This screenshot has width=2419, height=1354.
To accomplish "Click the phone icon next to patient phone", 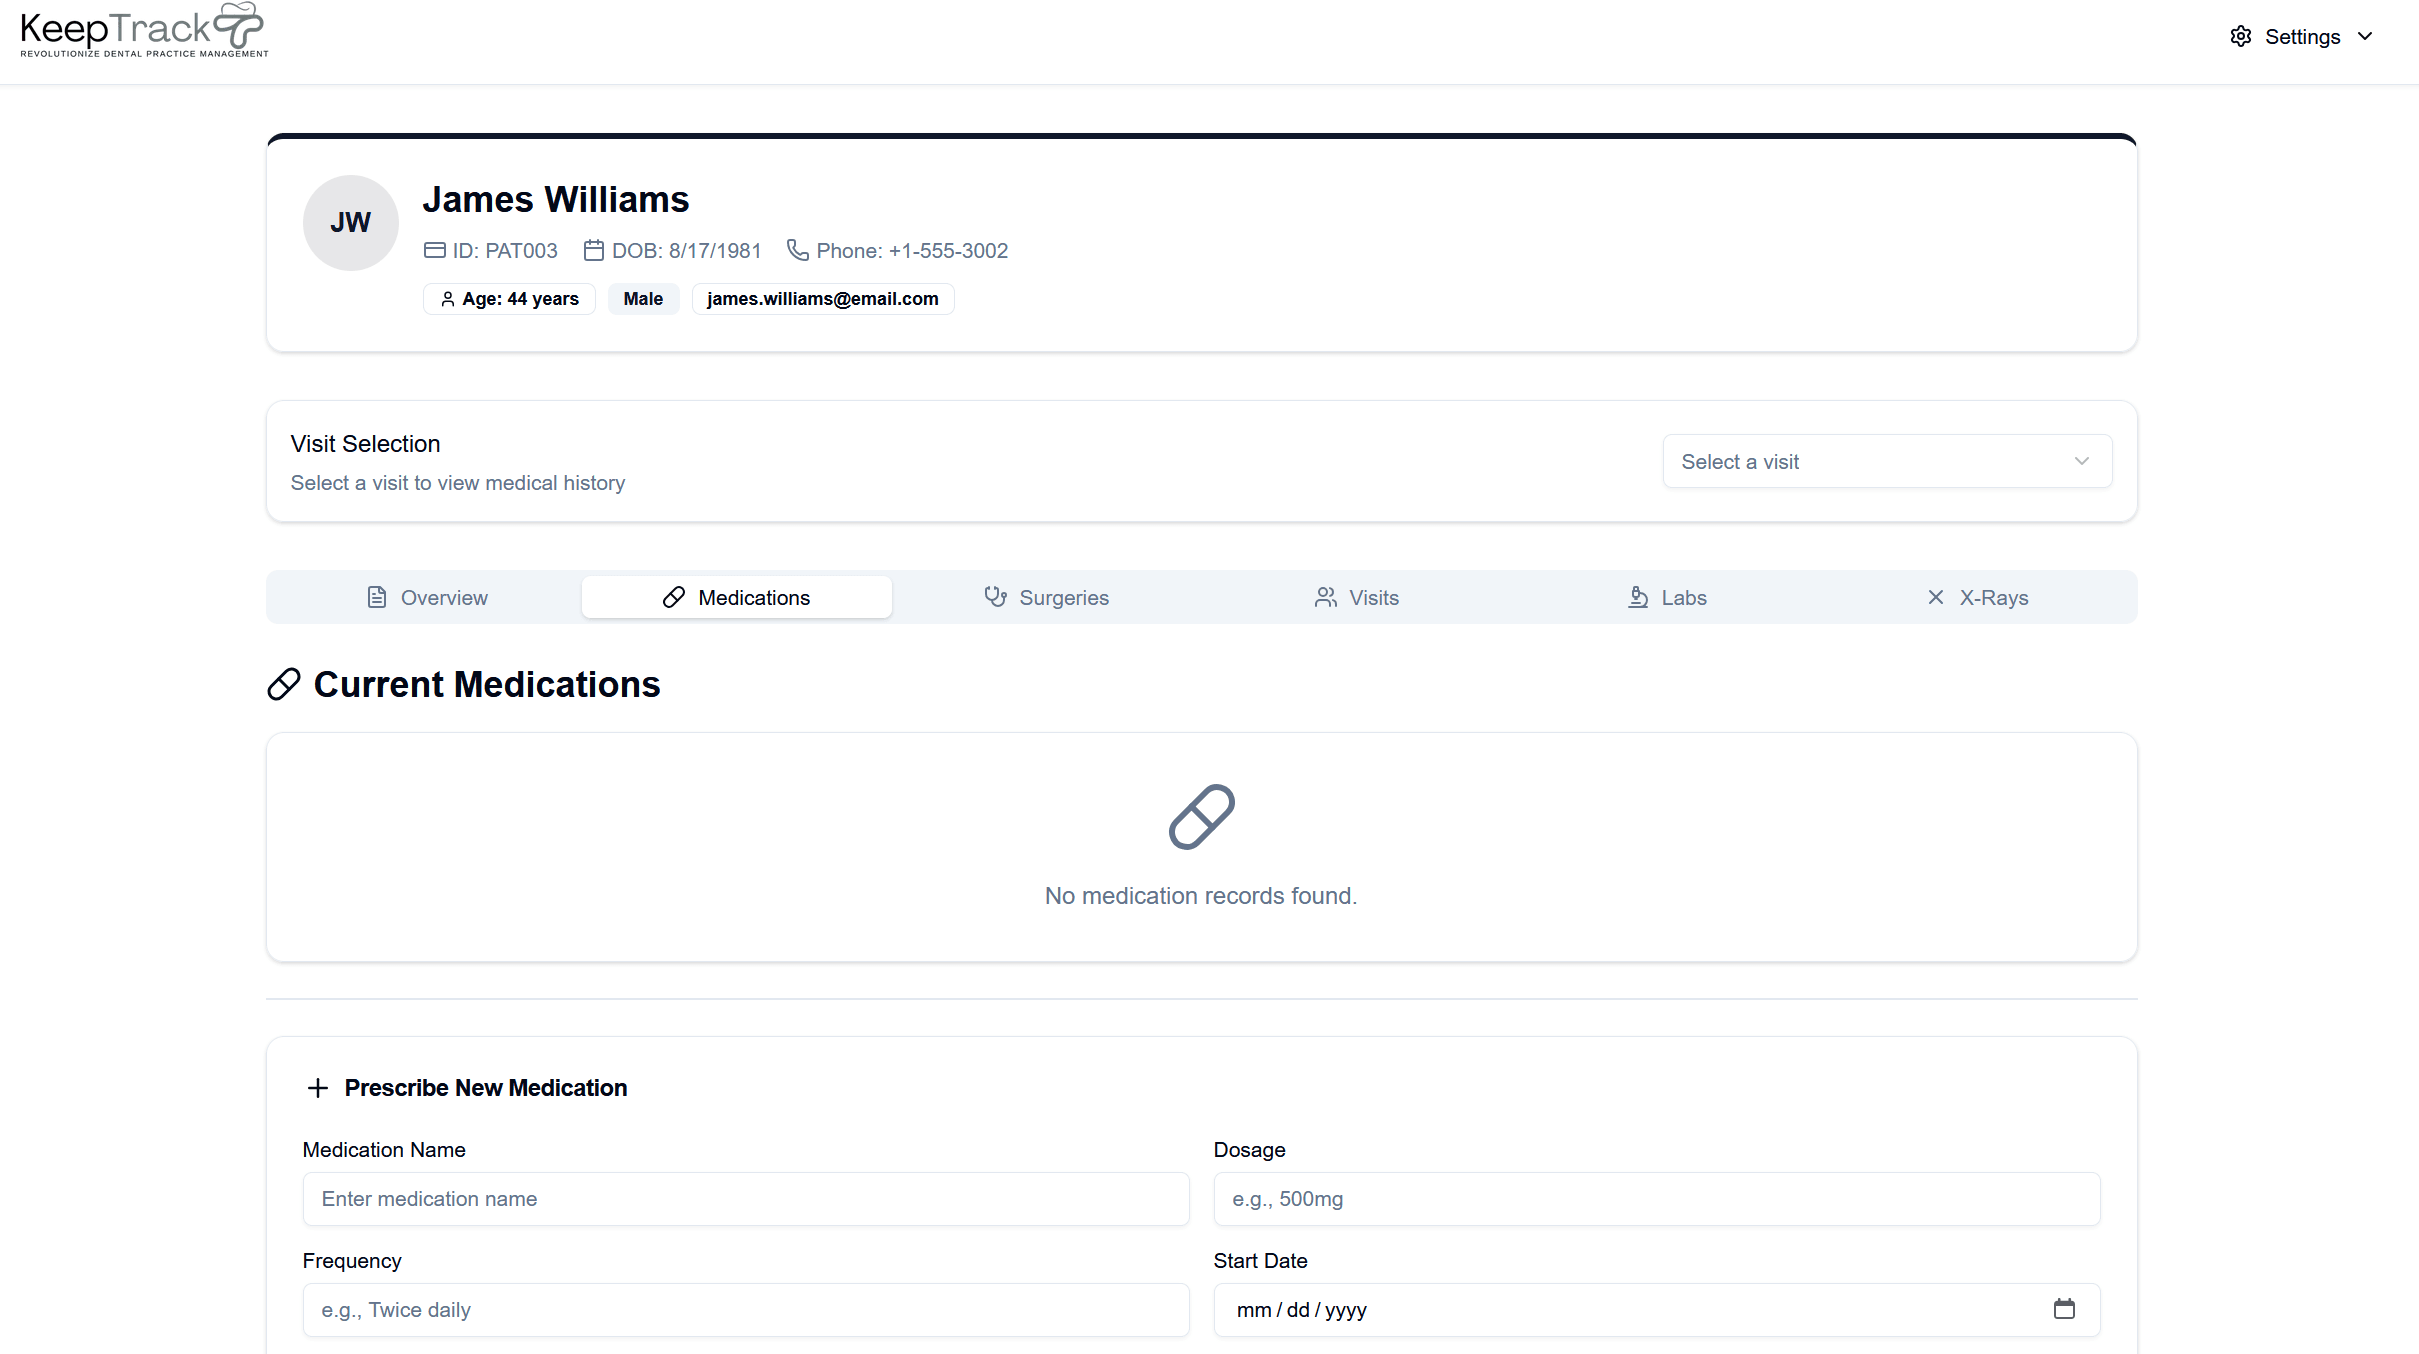I will (x=797, y=250).
